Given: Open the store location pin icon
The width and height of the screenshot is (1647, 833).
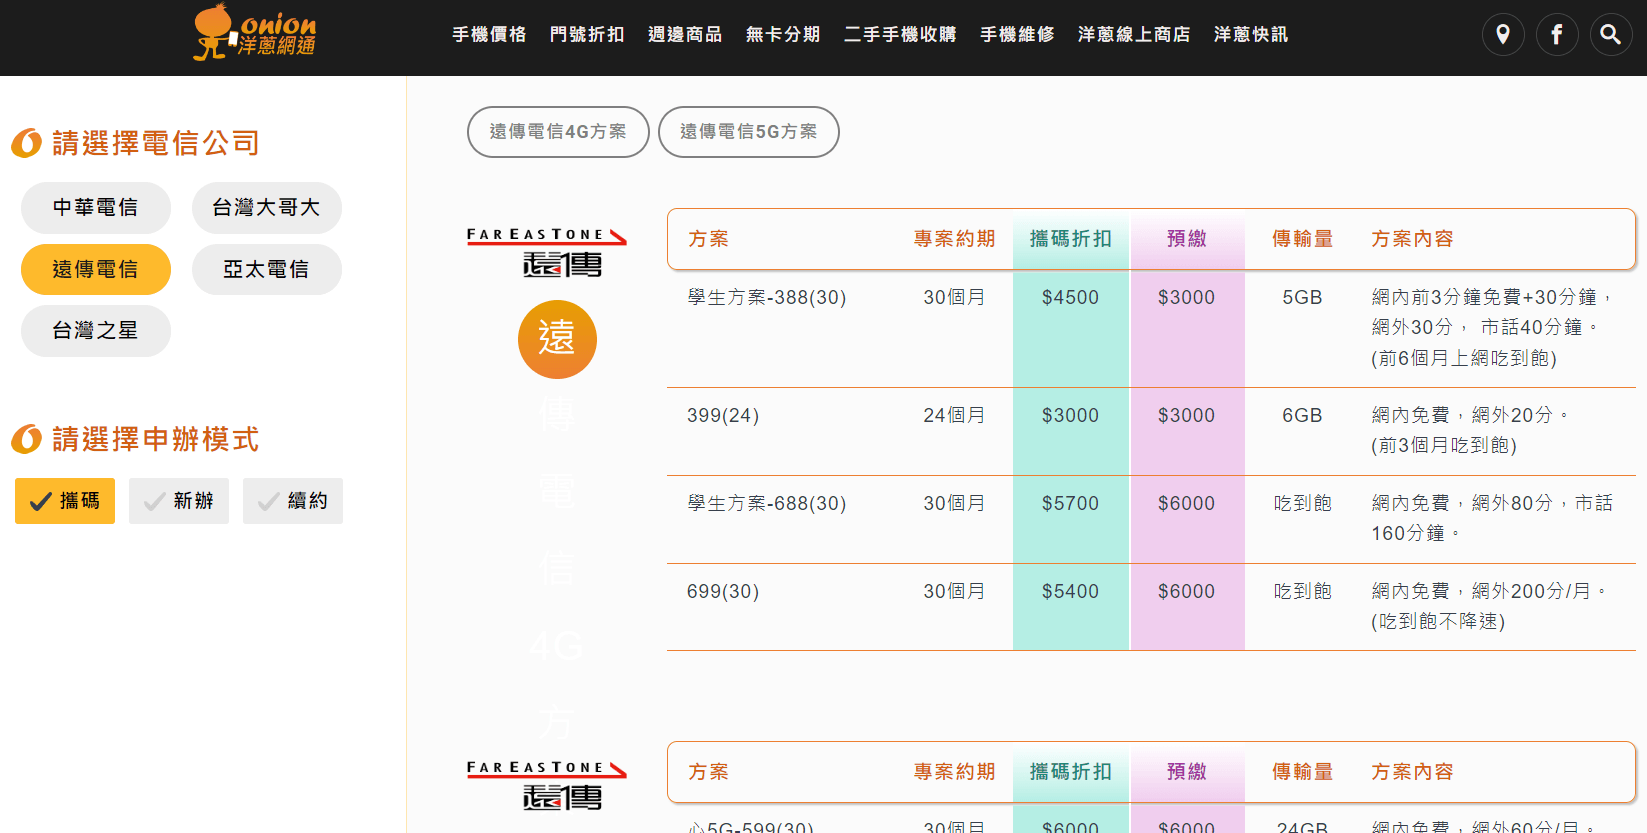Looking at the screenshot, I should [x=1503, y=35].
